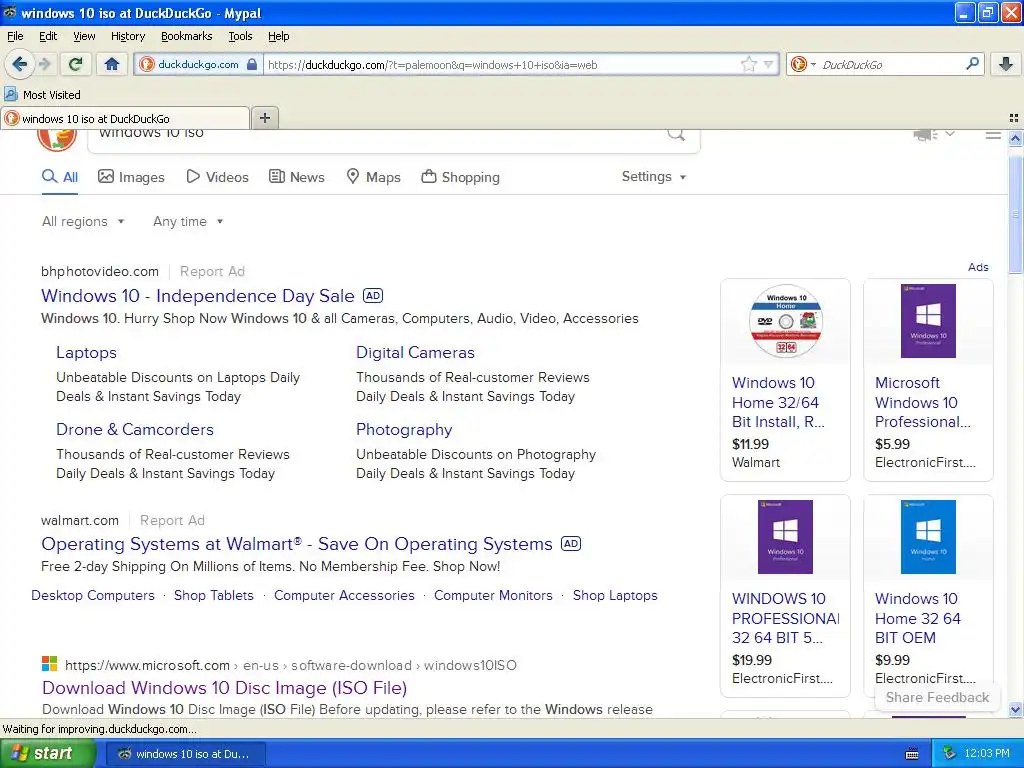This screenshot has height=768, width=1024.
Task: Click Report Ad next to walmart.com
Action: click(172, 520)
